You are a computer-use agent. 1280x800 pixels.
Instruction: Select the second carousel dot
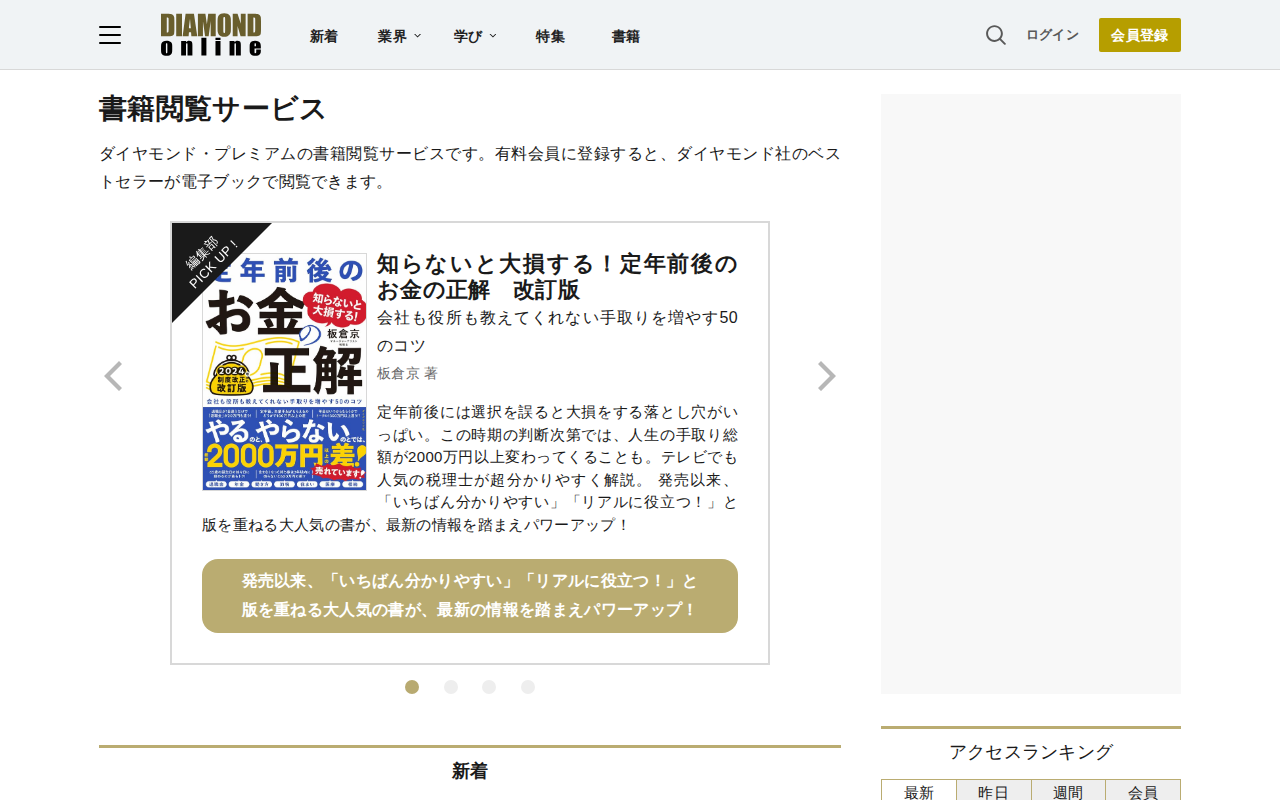pyautogui.click(x=451, y=687)
